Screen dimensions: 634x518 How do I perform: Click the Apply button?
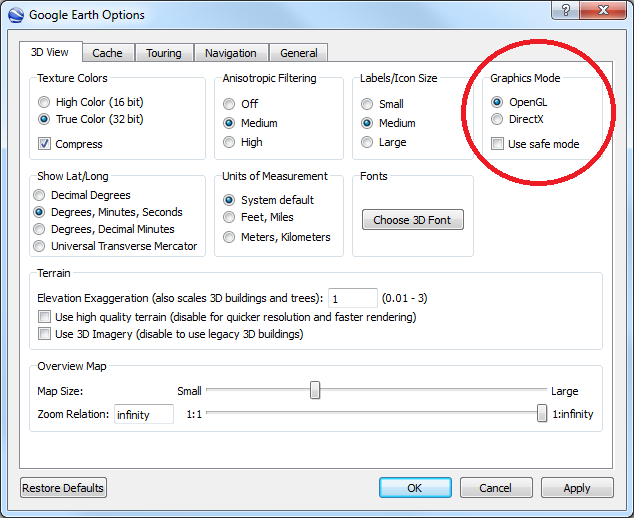point(577,488)
